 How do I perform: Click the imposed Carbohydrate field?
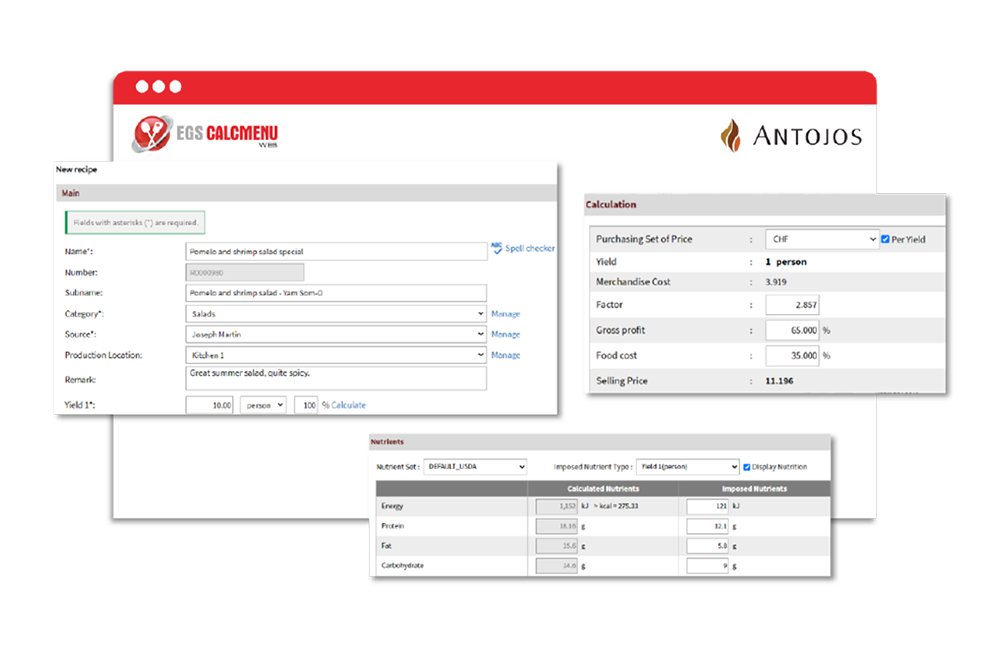tap(707, 566)
